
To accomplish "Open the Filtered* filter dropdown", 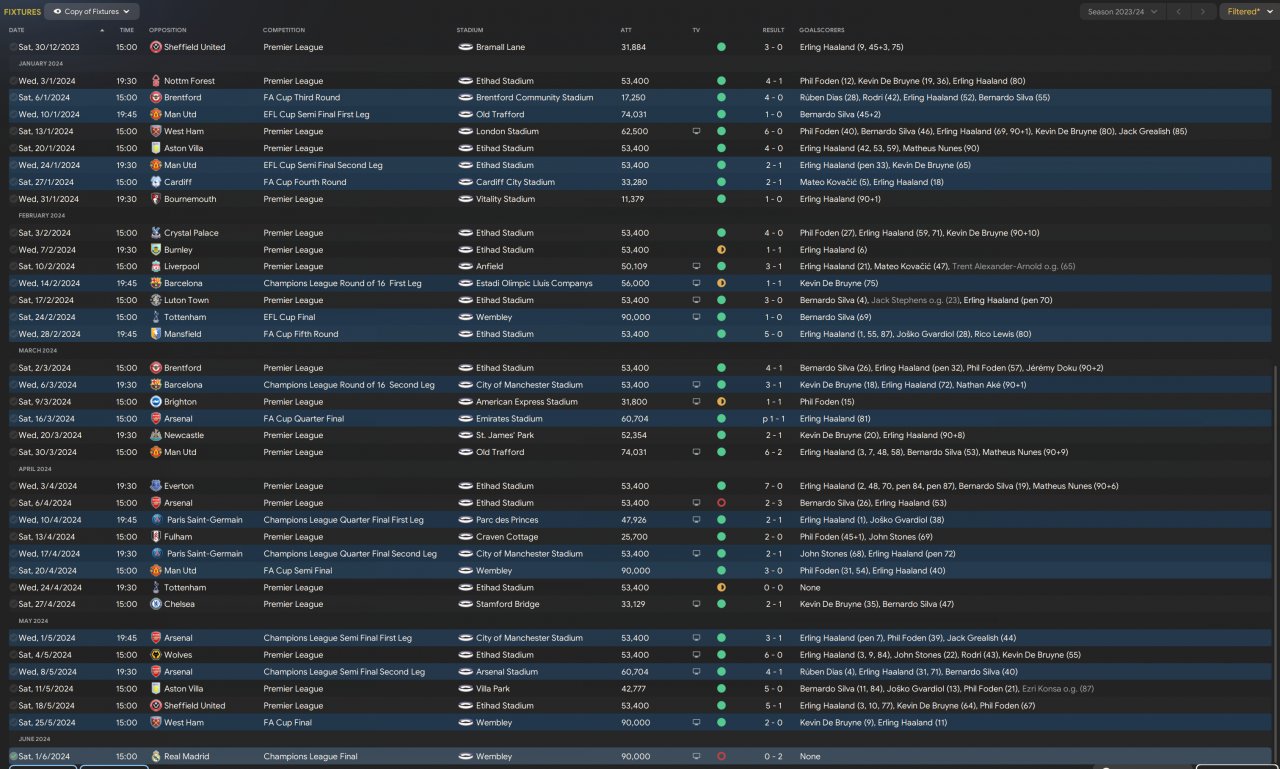I will 1249,12.
